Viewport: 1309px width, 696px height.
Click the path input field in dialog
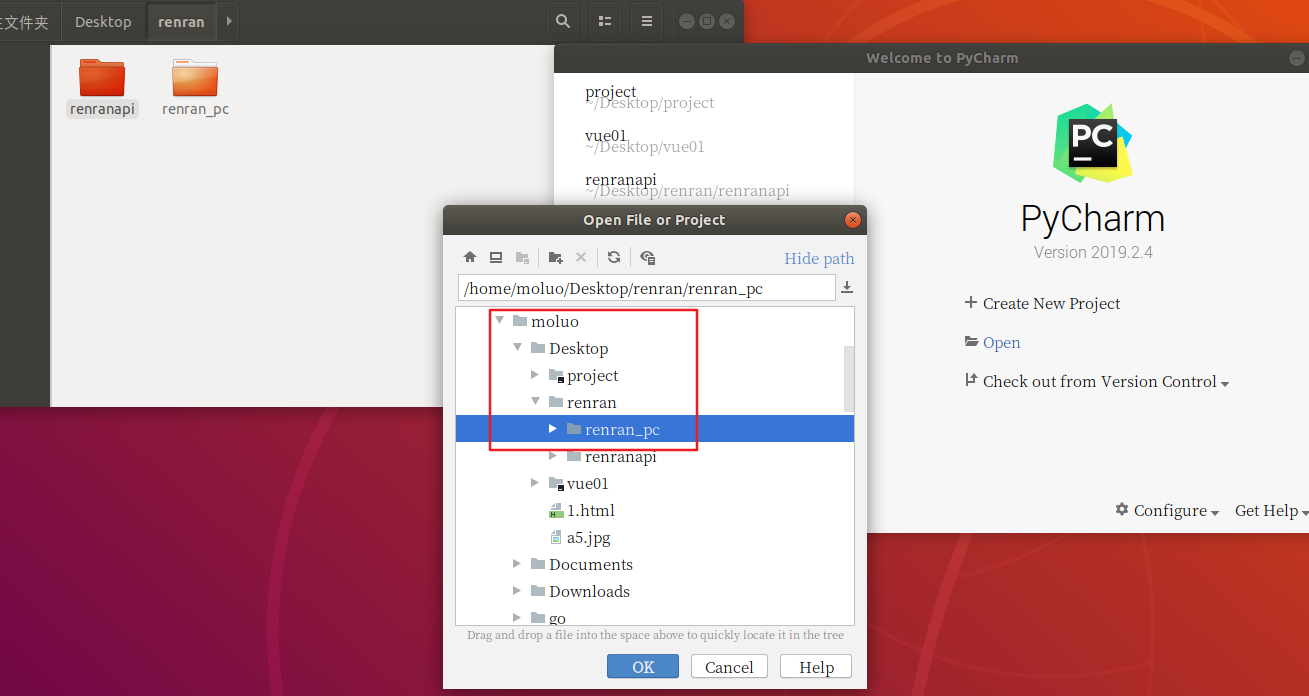647,288
